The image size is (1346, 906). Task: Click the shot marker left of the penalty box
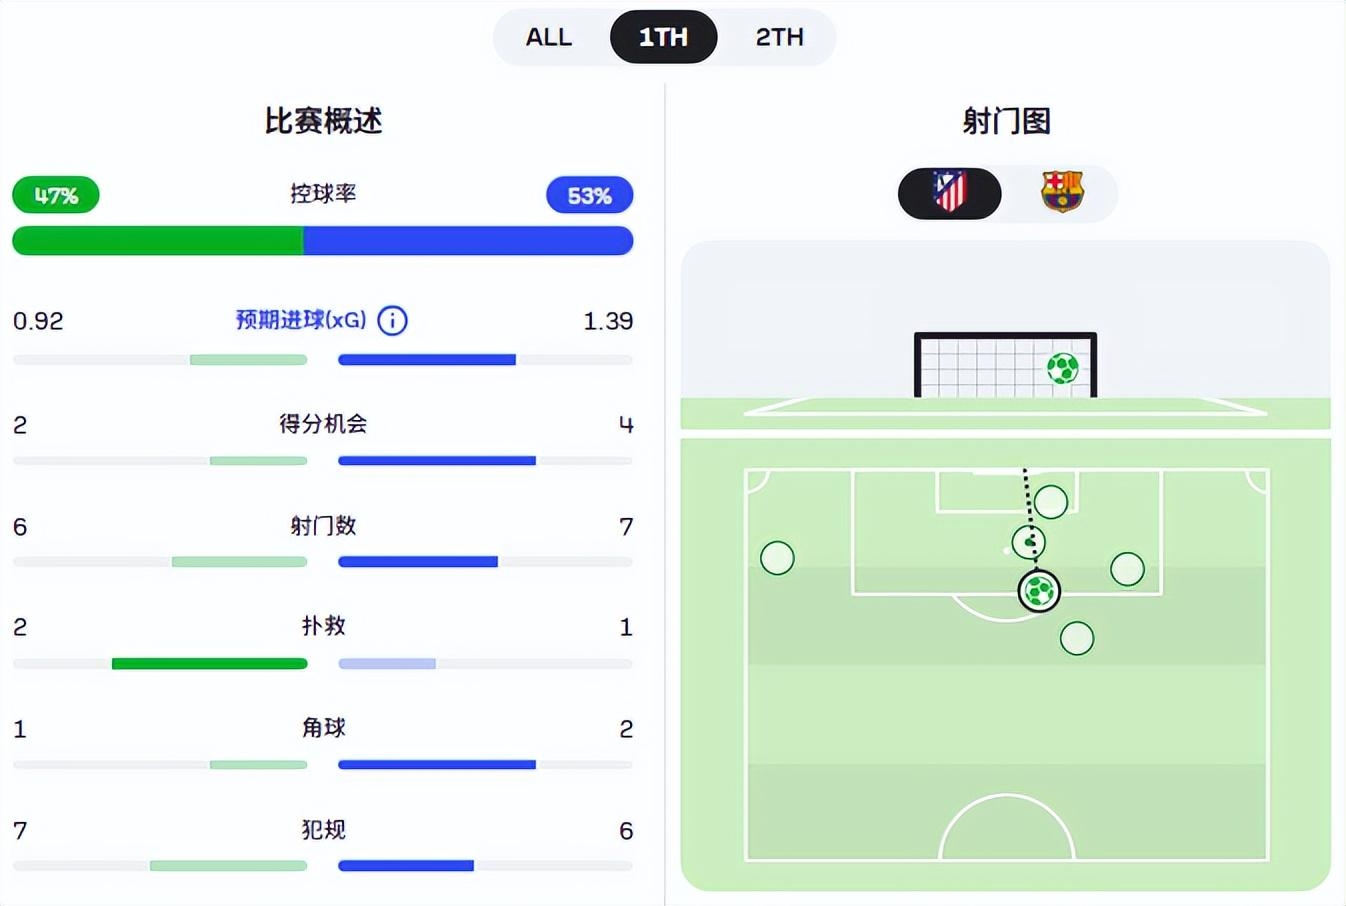point(777,557)
